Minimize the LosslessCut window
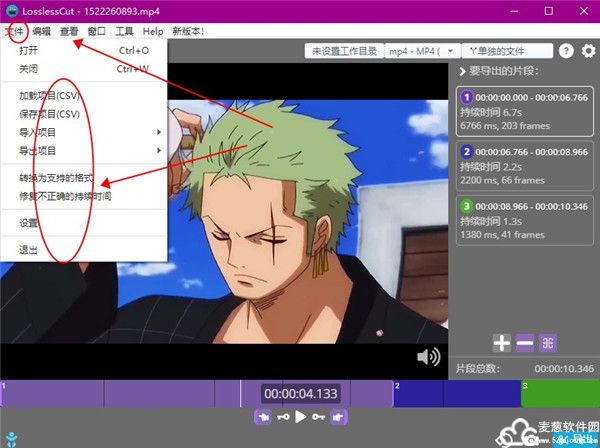 coord(514,11)
